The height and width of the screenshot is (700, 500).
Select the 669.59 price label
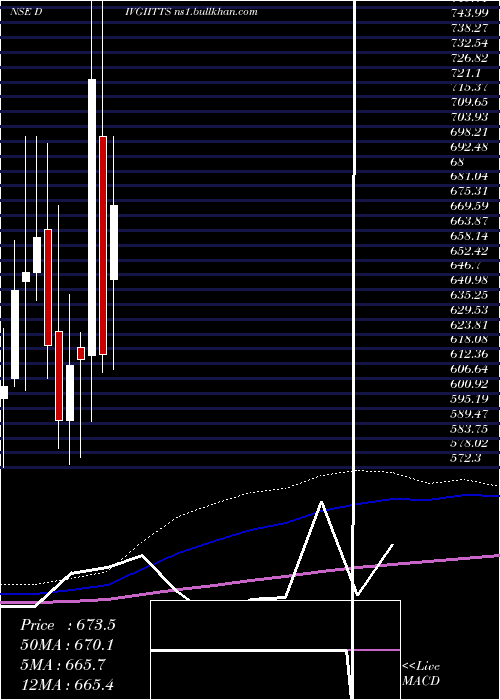tap(469, 206)
